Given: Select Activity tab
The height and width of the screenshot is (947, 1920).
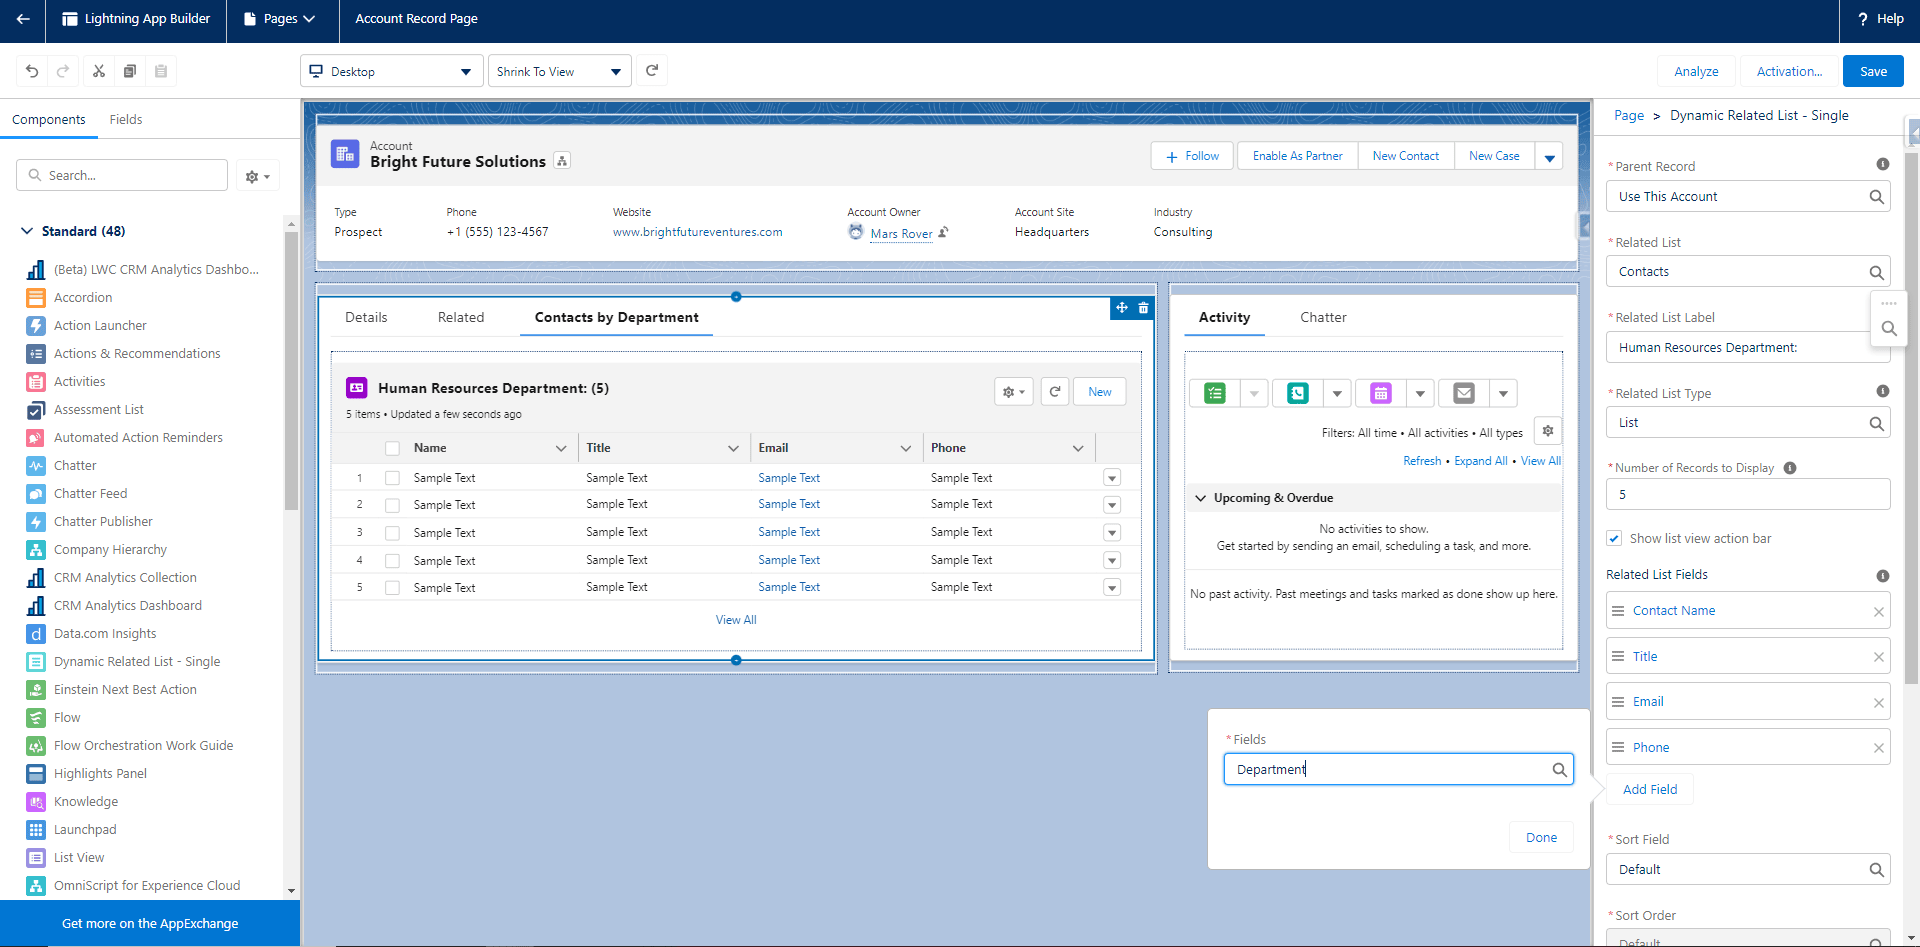Looking at the screenshot, I should tap(1225, 318).
